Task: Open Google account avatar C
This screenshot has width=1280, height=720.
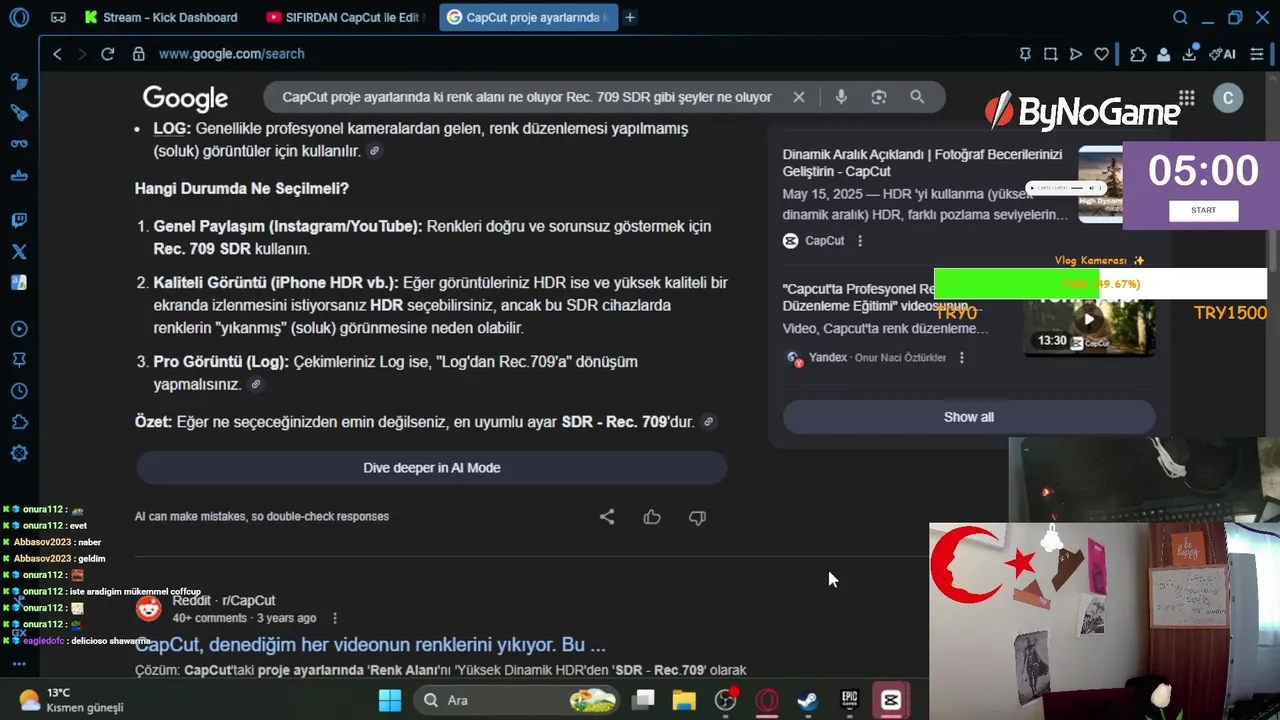Action: [x=1228, y=97]
